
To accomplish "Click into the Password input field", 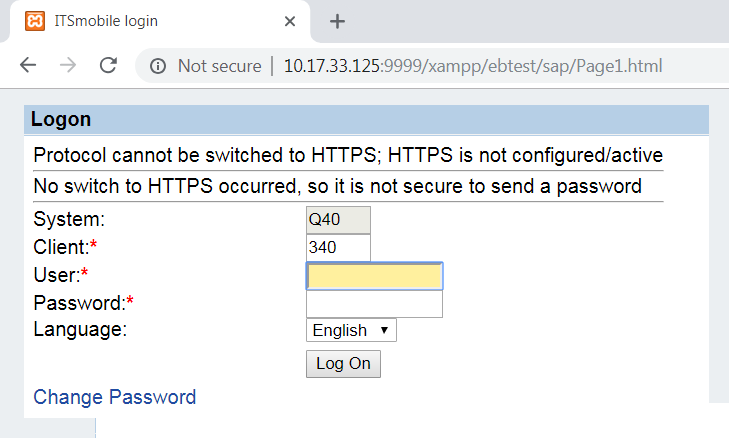I will pos(374,304).
